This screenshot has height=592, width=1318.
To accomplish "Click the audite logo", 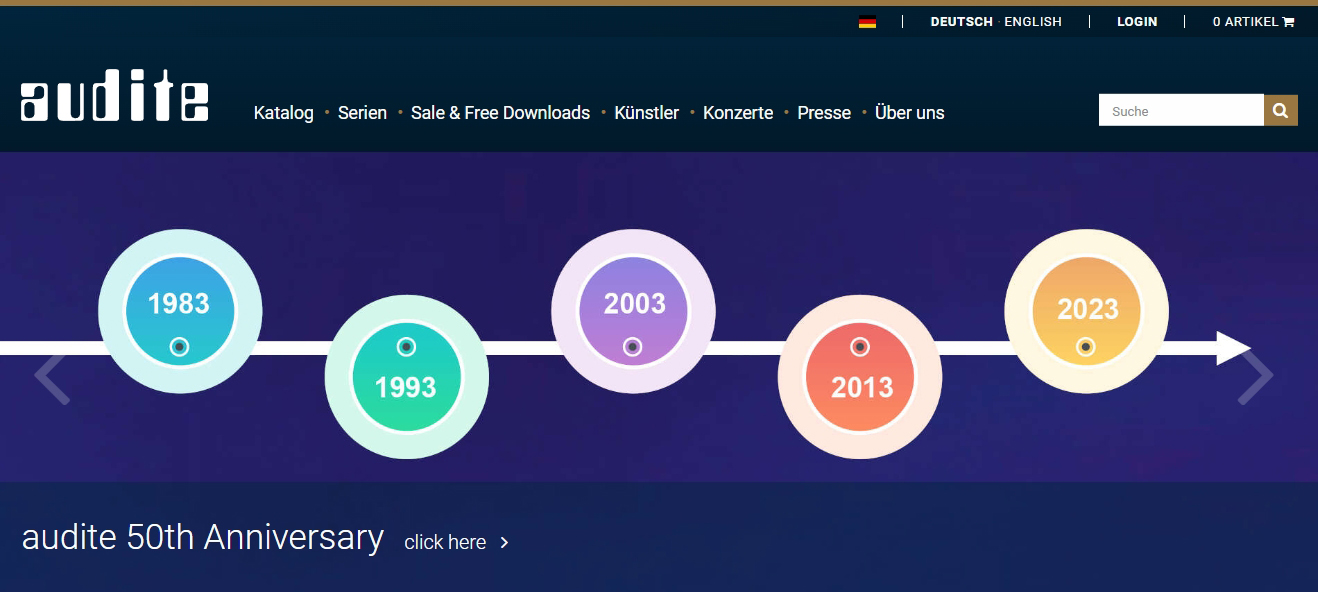I will click(x=114, y=100).
